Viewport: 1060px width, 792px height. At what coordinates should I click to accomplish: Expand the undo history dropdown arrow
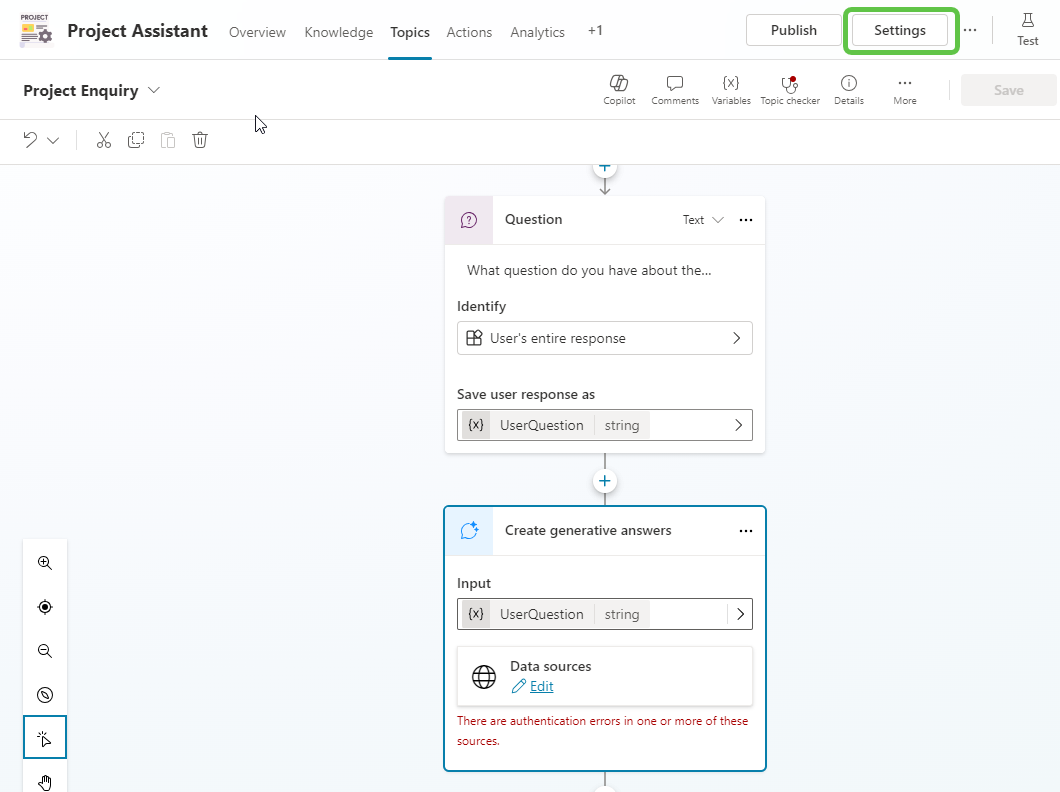[x=54, y=140]
